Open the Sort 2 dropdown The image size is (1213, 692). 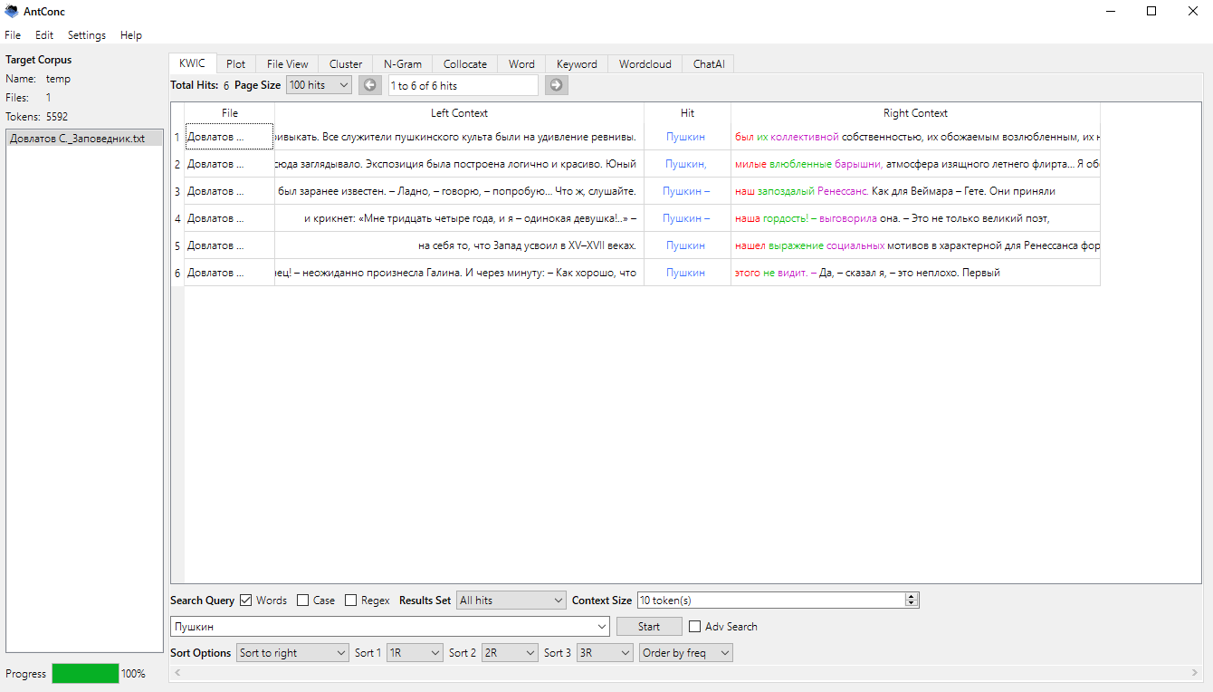[509, 652]
